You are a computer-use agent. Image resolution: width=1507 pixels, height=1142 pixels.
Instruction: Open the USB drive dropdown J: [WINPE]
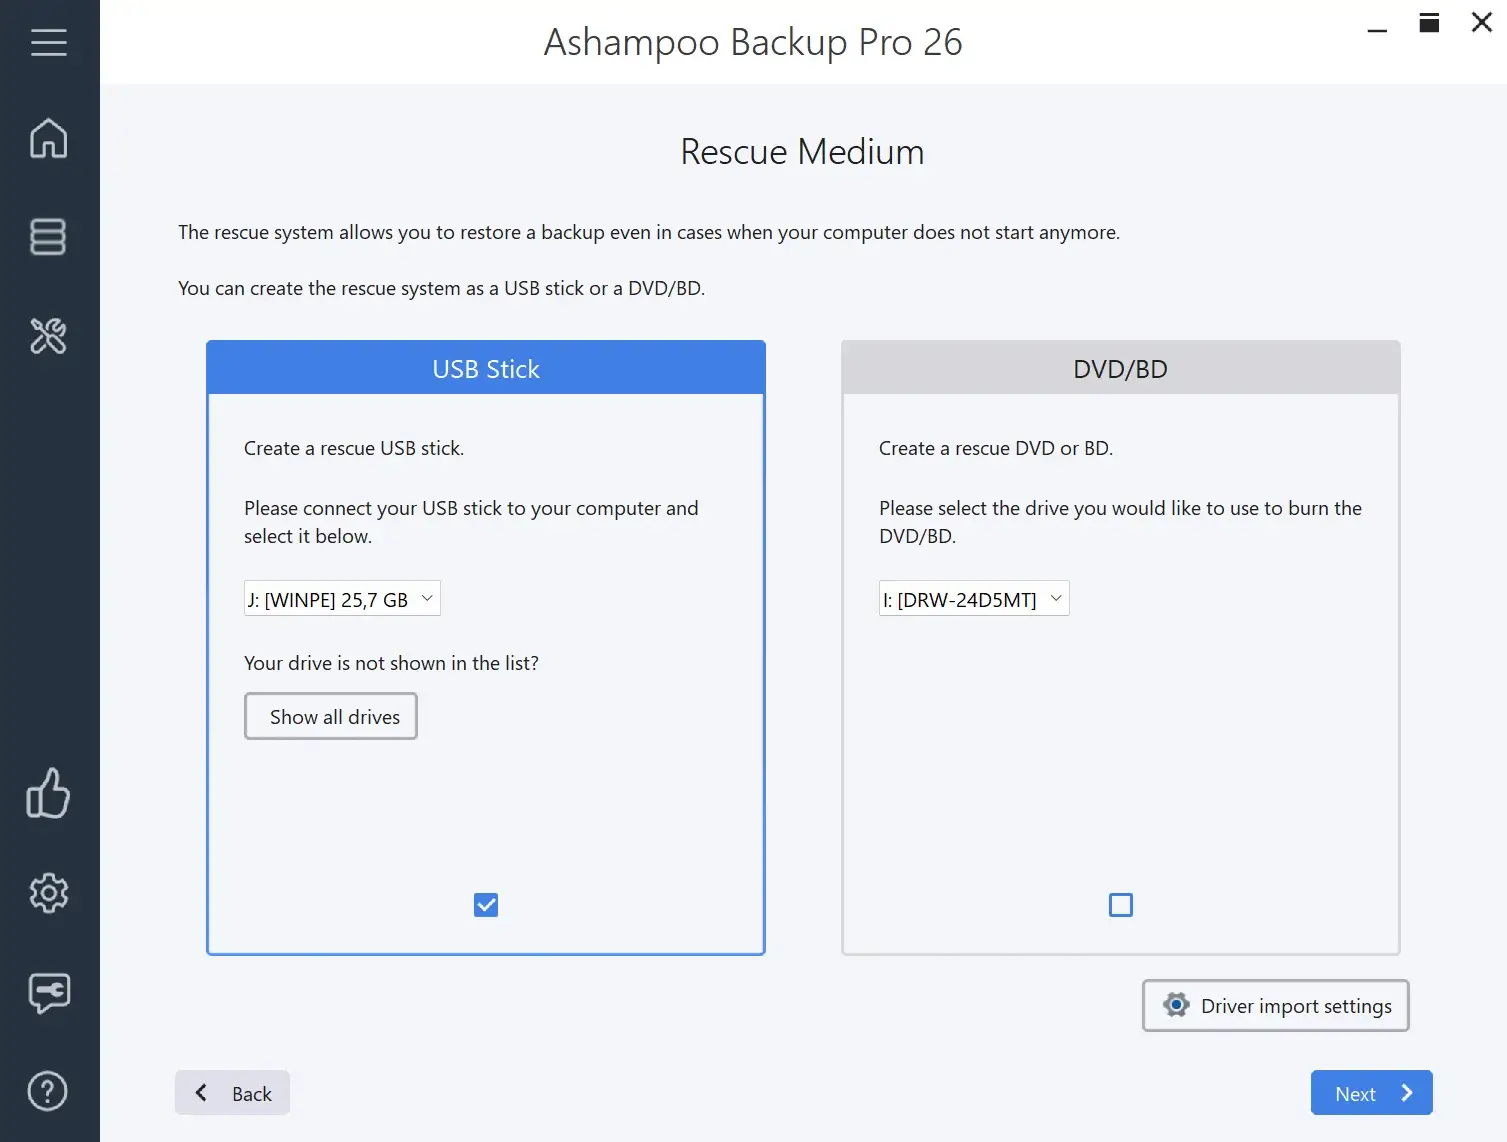pyautogui.click(x=341, y=598)
